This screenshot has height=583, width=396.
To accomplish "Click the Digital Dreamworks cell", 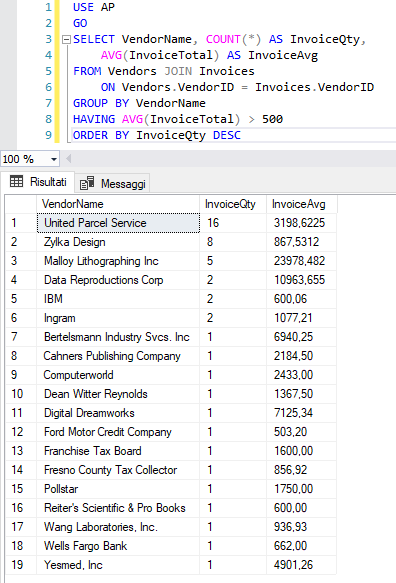I will tap(118, 413).
